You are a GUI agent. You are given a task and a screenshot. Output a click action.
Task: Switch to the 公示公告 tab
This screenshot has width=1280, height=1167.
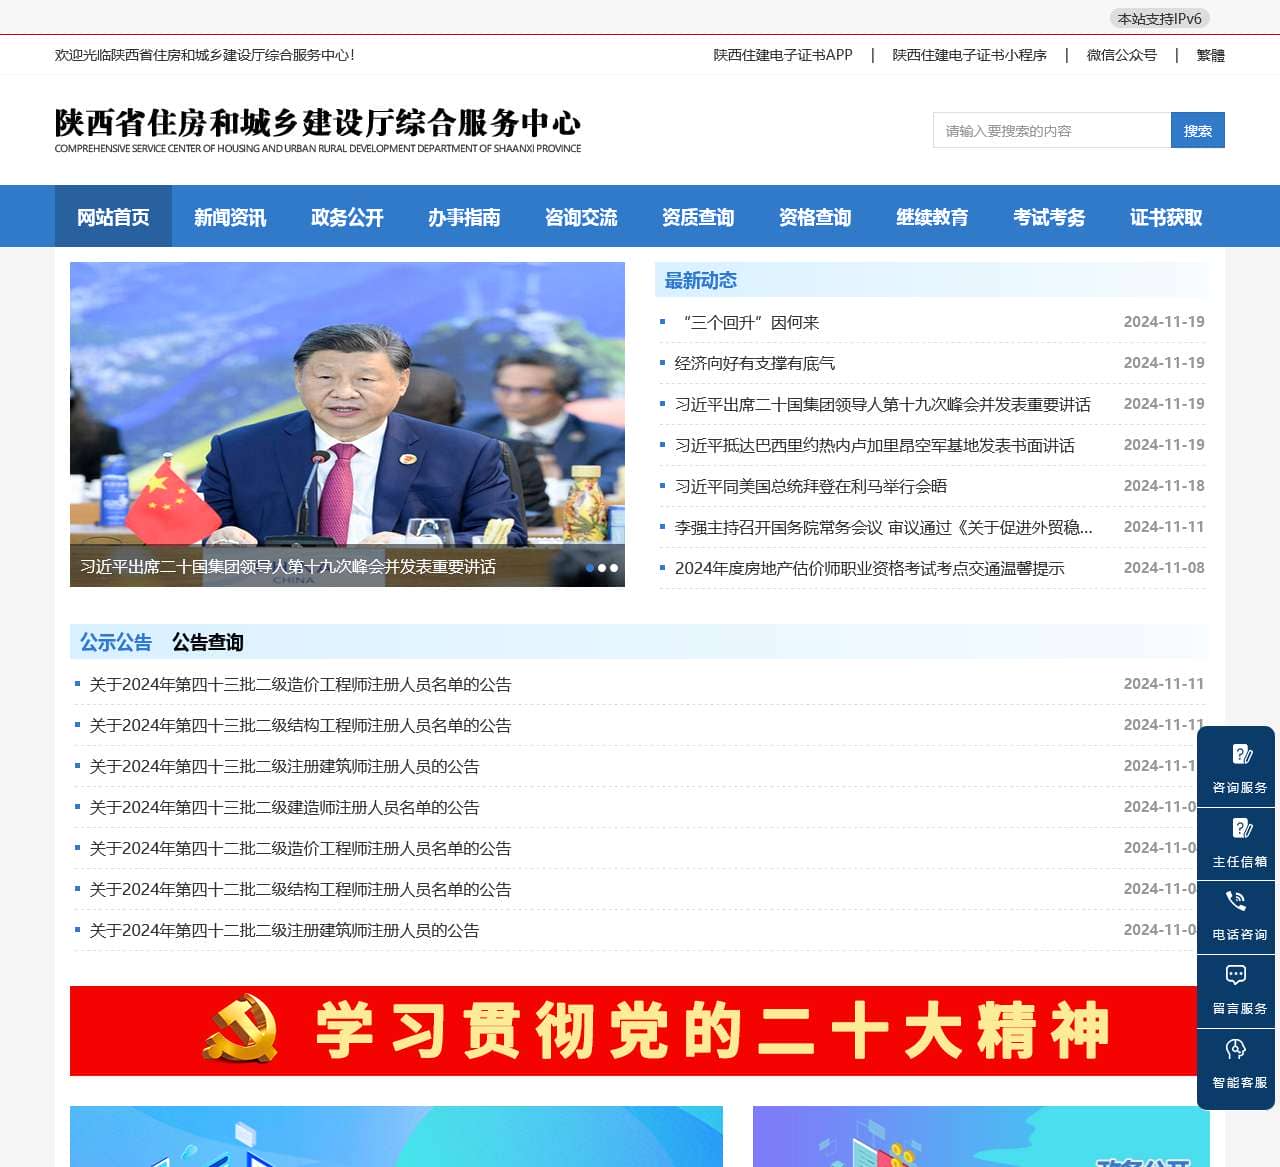tap(116, 642)
